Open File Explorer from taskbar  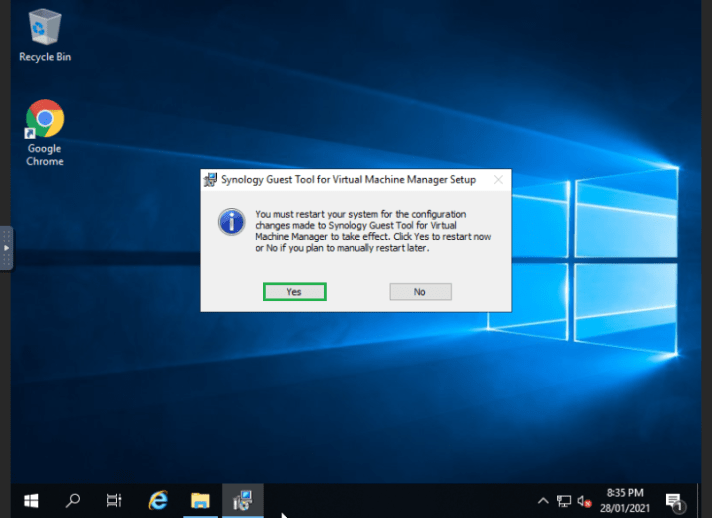click(200, 500)
